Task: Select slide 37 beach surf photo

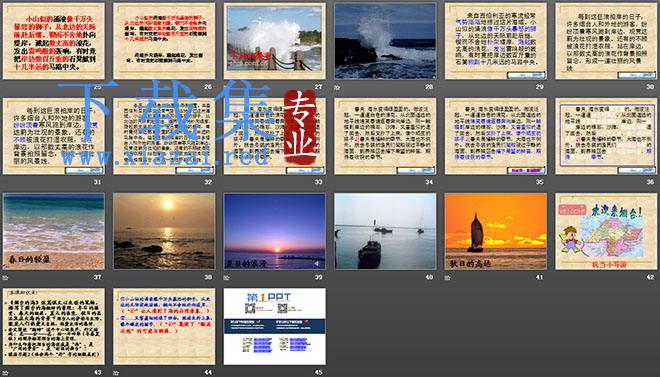Action: (54, 231)
